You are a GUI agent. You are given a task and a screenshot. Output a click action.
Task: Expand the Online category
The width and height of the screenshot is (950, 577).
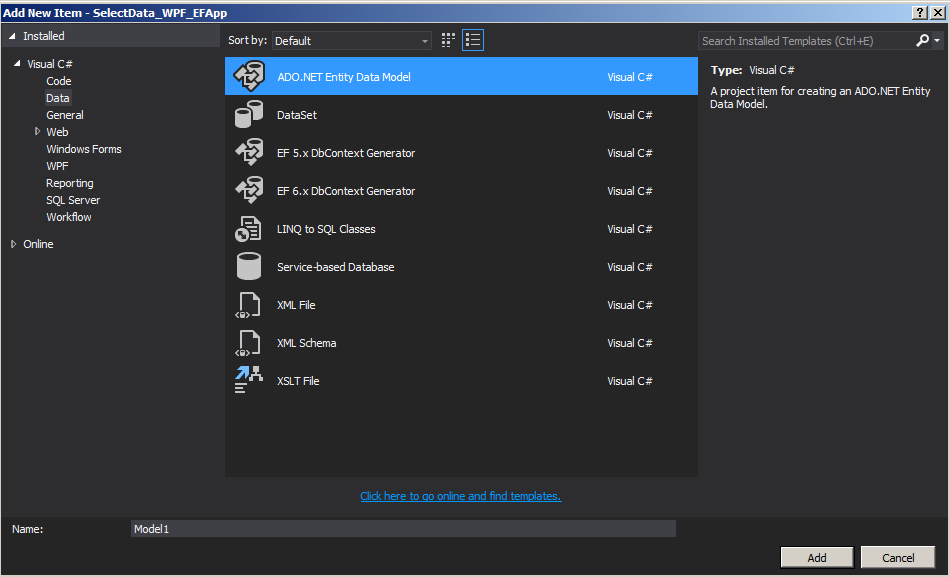(14, 244)
